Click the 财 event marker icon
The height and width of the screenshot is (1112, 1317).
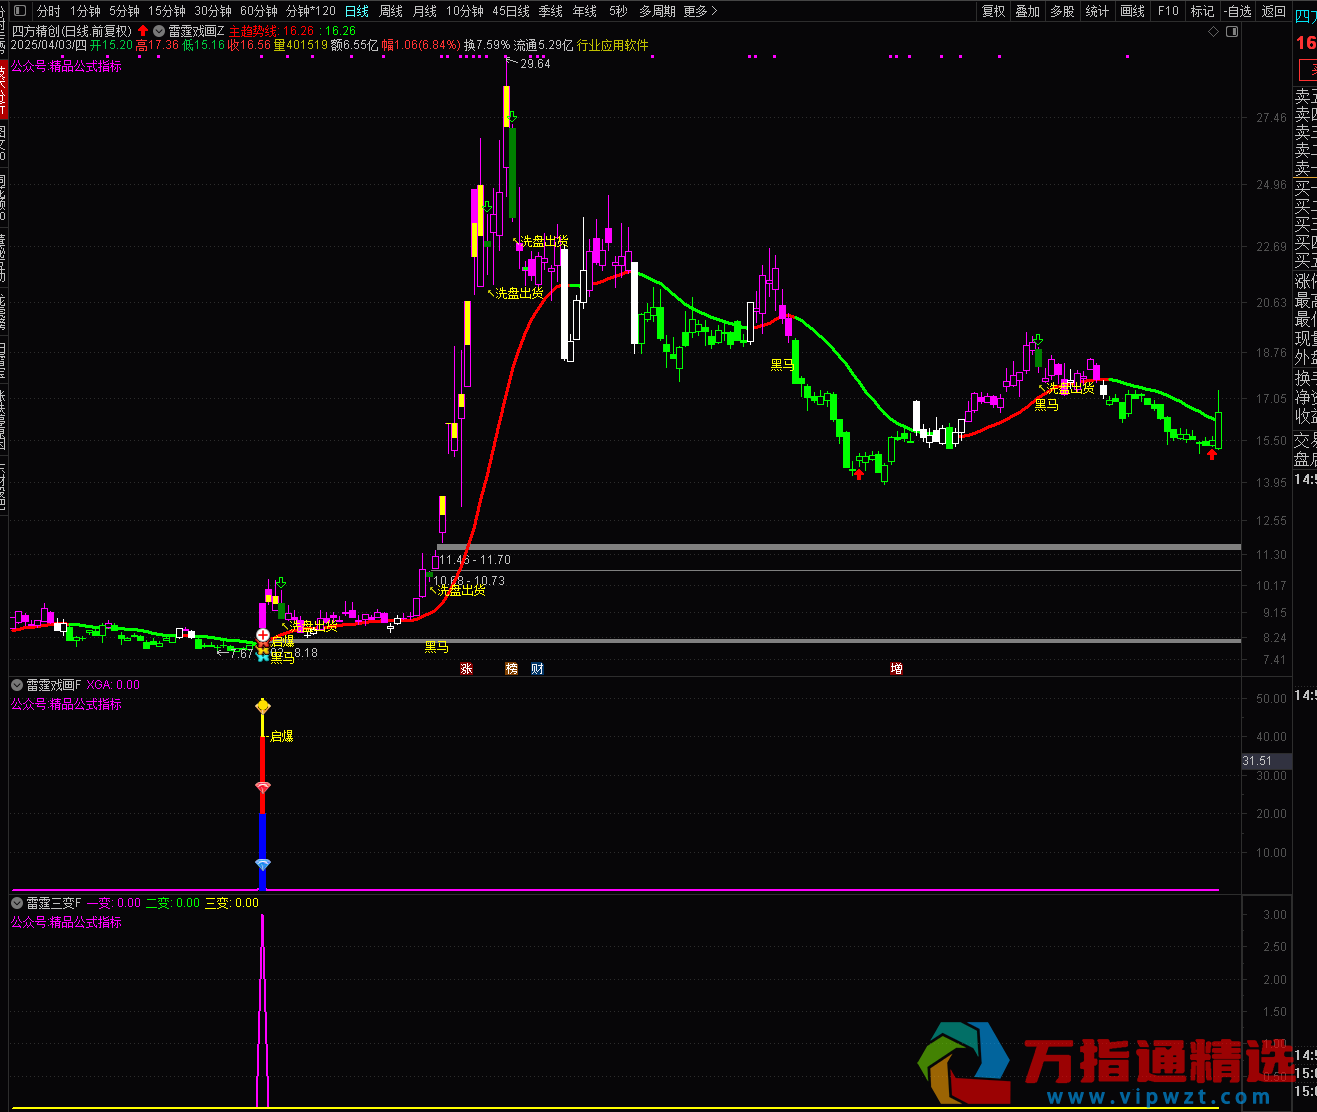click(x=538, y=668)
